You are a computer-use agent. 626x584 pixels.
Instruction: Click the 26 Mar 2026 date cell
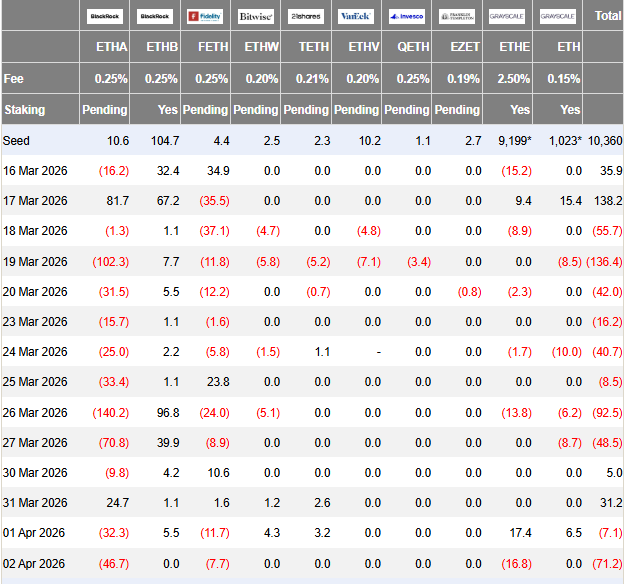[35, 412]
